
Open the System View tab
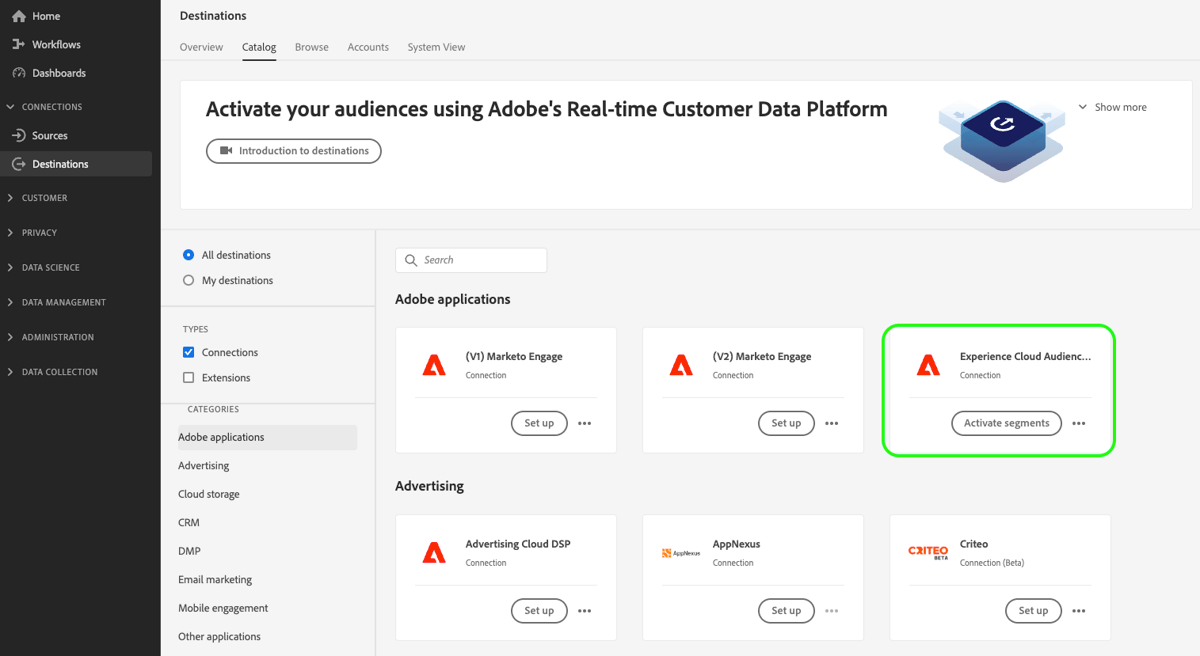pos(436,47)
